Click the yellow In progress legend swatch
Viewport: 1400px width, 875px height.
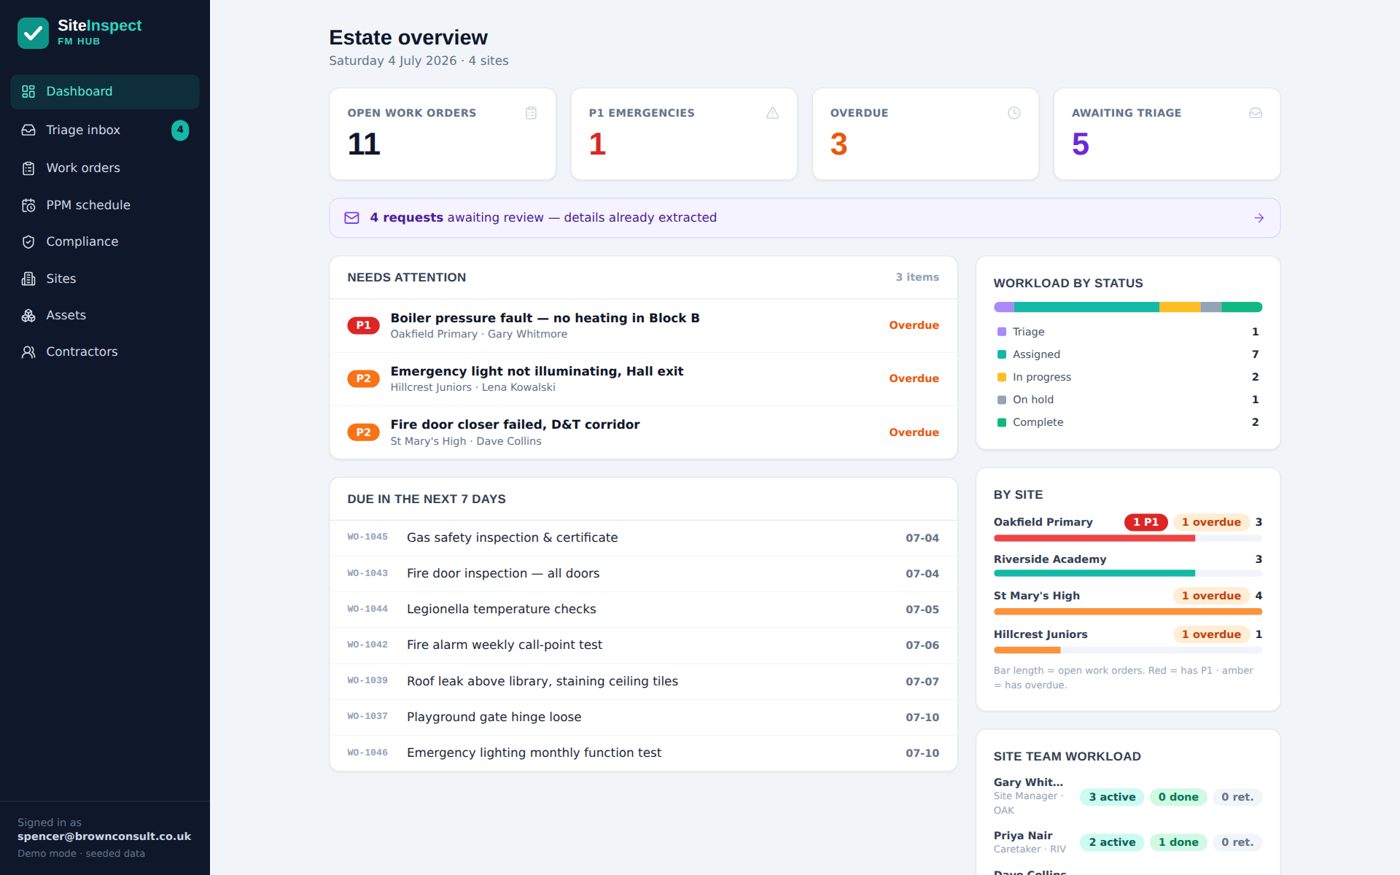coord(1002,377)
